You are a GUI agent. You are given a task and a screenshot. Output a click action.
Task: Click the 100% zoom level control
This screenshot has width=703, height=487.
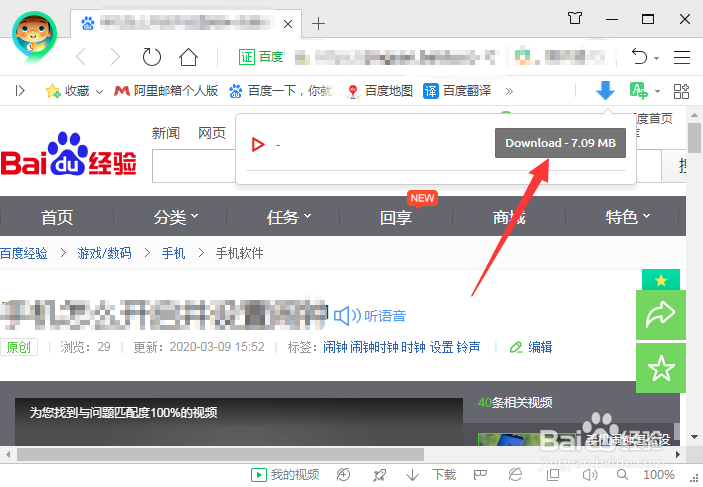659,475
